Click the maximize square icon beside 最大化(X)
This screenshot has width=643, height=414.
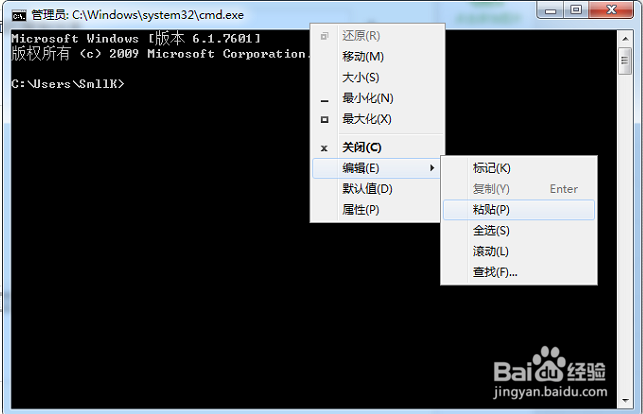click(324, 120)
